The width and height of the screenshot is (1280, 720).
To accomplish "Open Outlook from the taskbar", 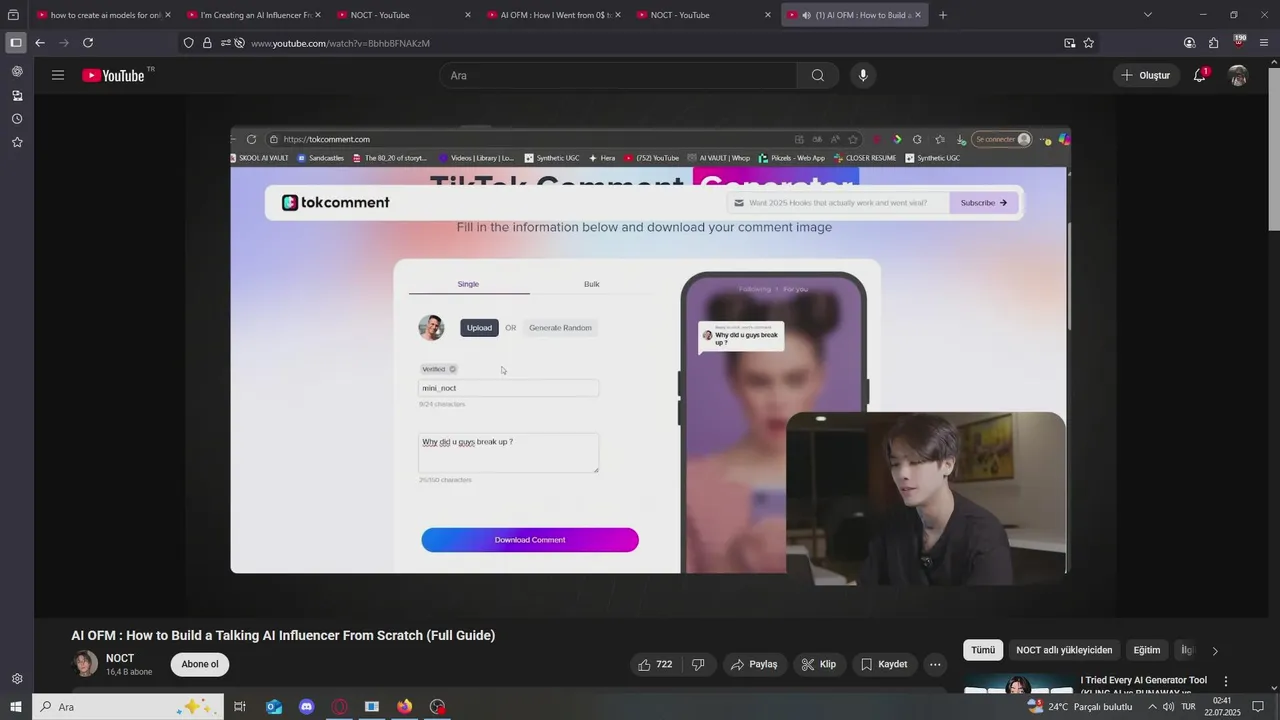I will (273, 707).
